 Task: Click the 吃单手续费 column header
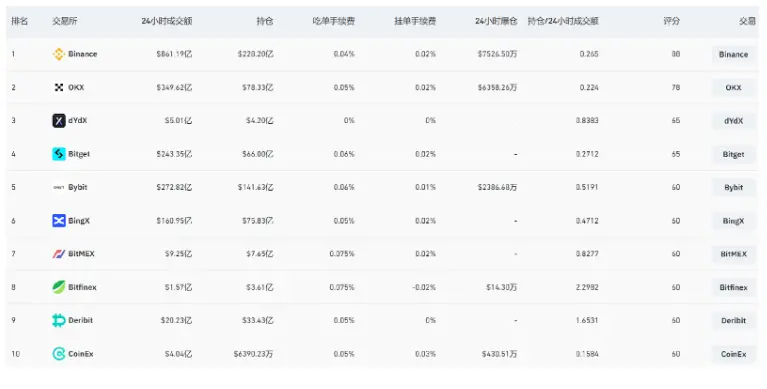334,21
